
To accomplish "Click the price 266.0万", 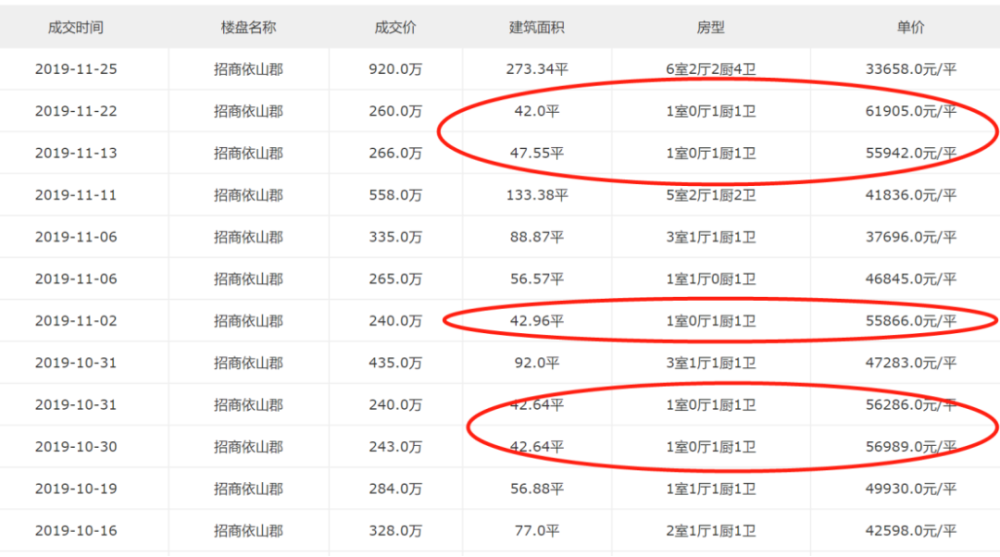I will pos(395,153).
